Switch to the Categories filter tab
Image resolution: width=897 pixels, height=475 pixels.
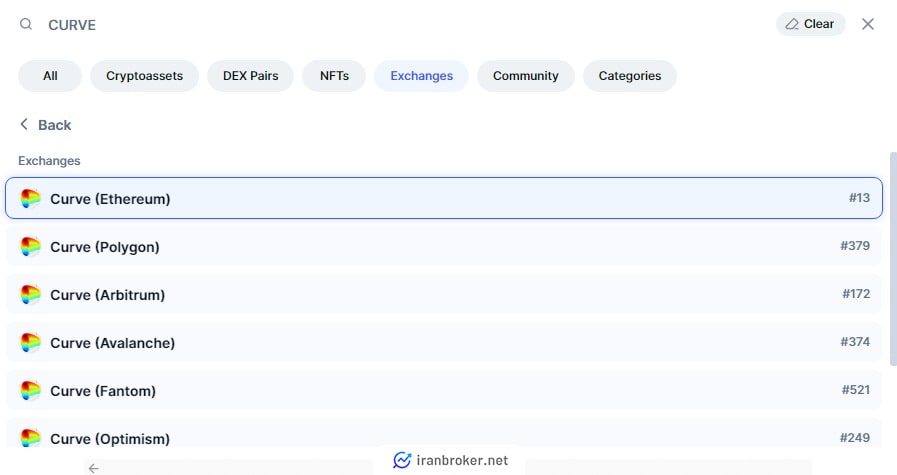tap(630, 76)
